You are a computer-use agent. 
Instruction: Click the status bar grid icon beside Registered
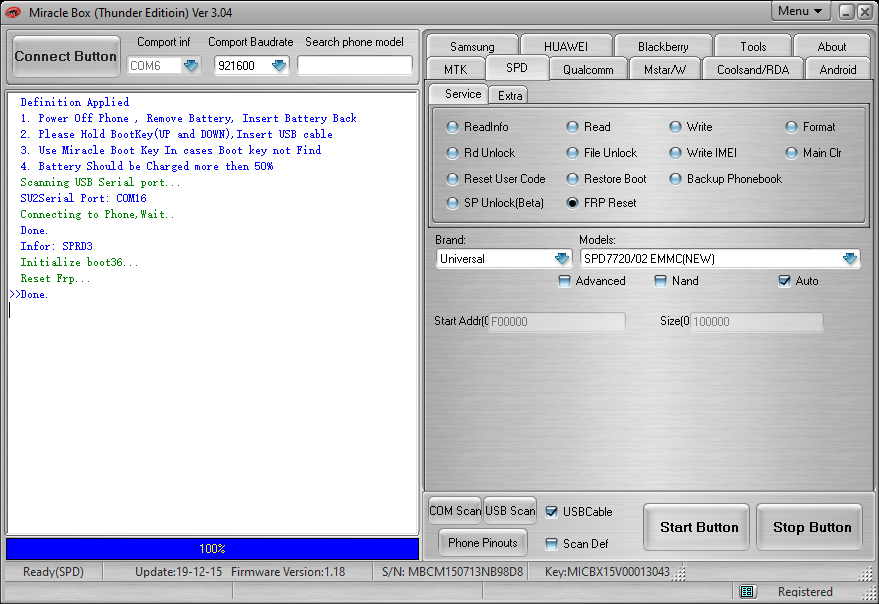point(746,591)
